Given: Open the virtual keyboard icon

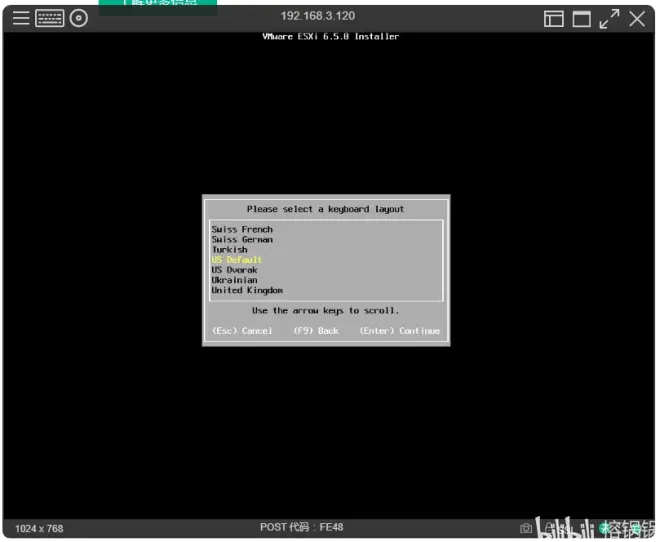Looking at the screenshot, I should tap(50, 19).
